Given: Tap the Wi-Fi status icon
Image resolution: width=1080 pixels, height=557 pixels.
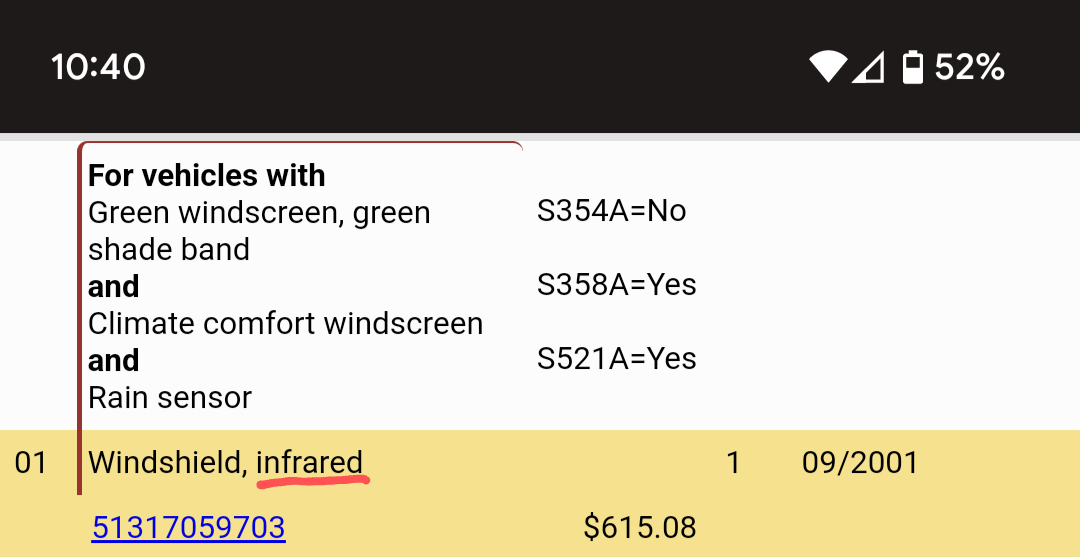Looking at the screenshot, I should pyautogui.click(x=827, y=67).
